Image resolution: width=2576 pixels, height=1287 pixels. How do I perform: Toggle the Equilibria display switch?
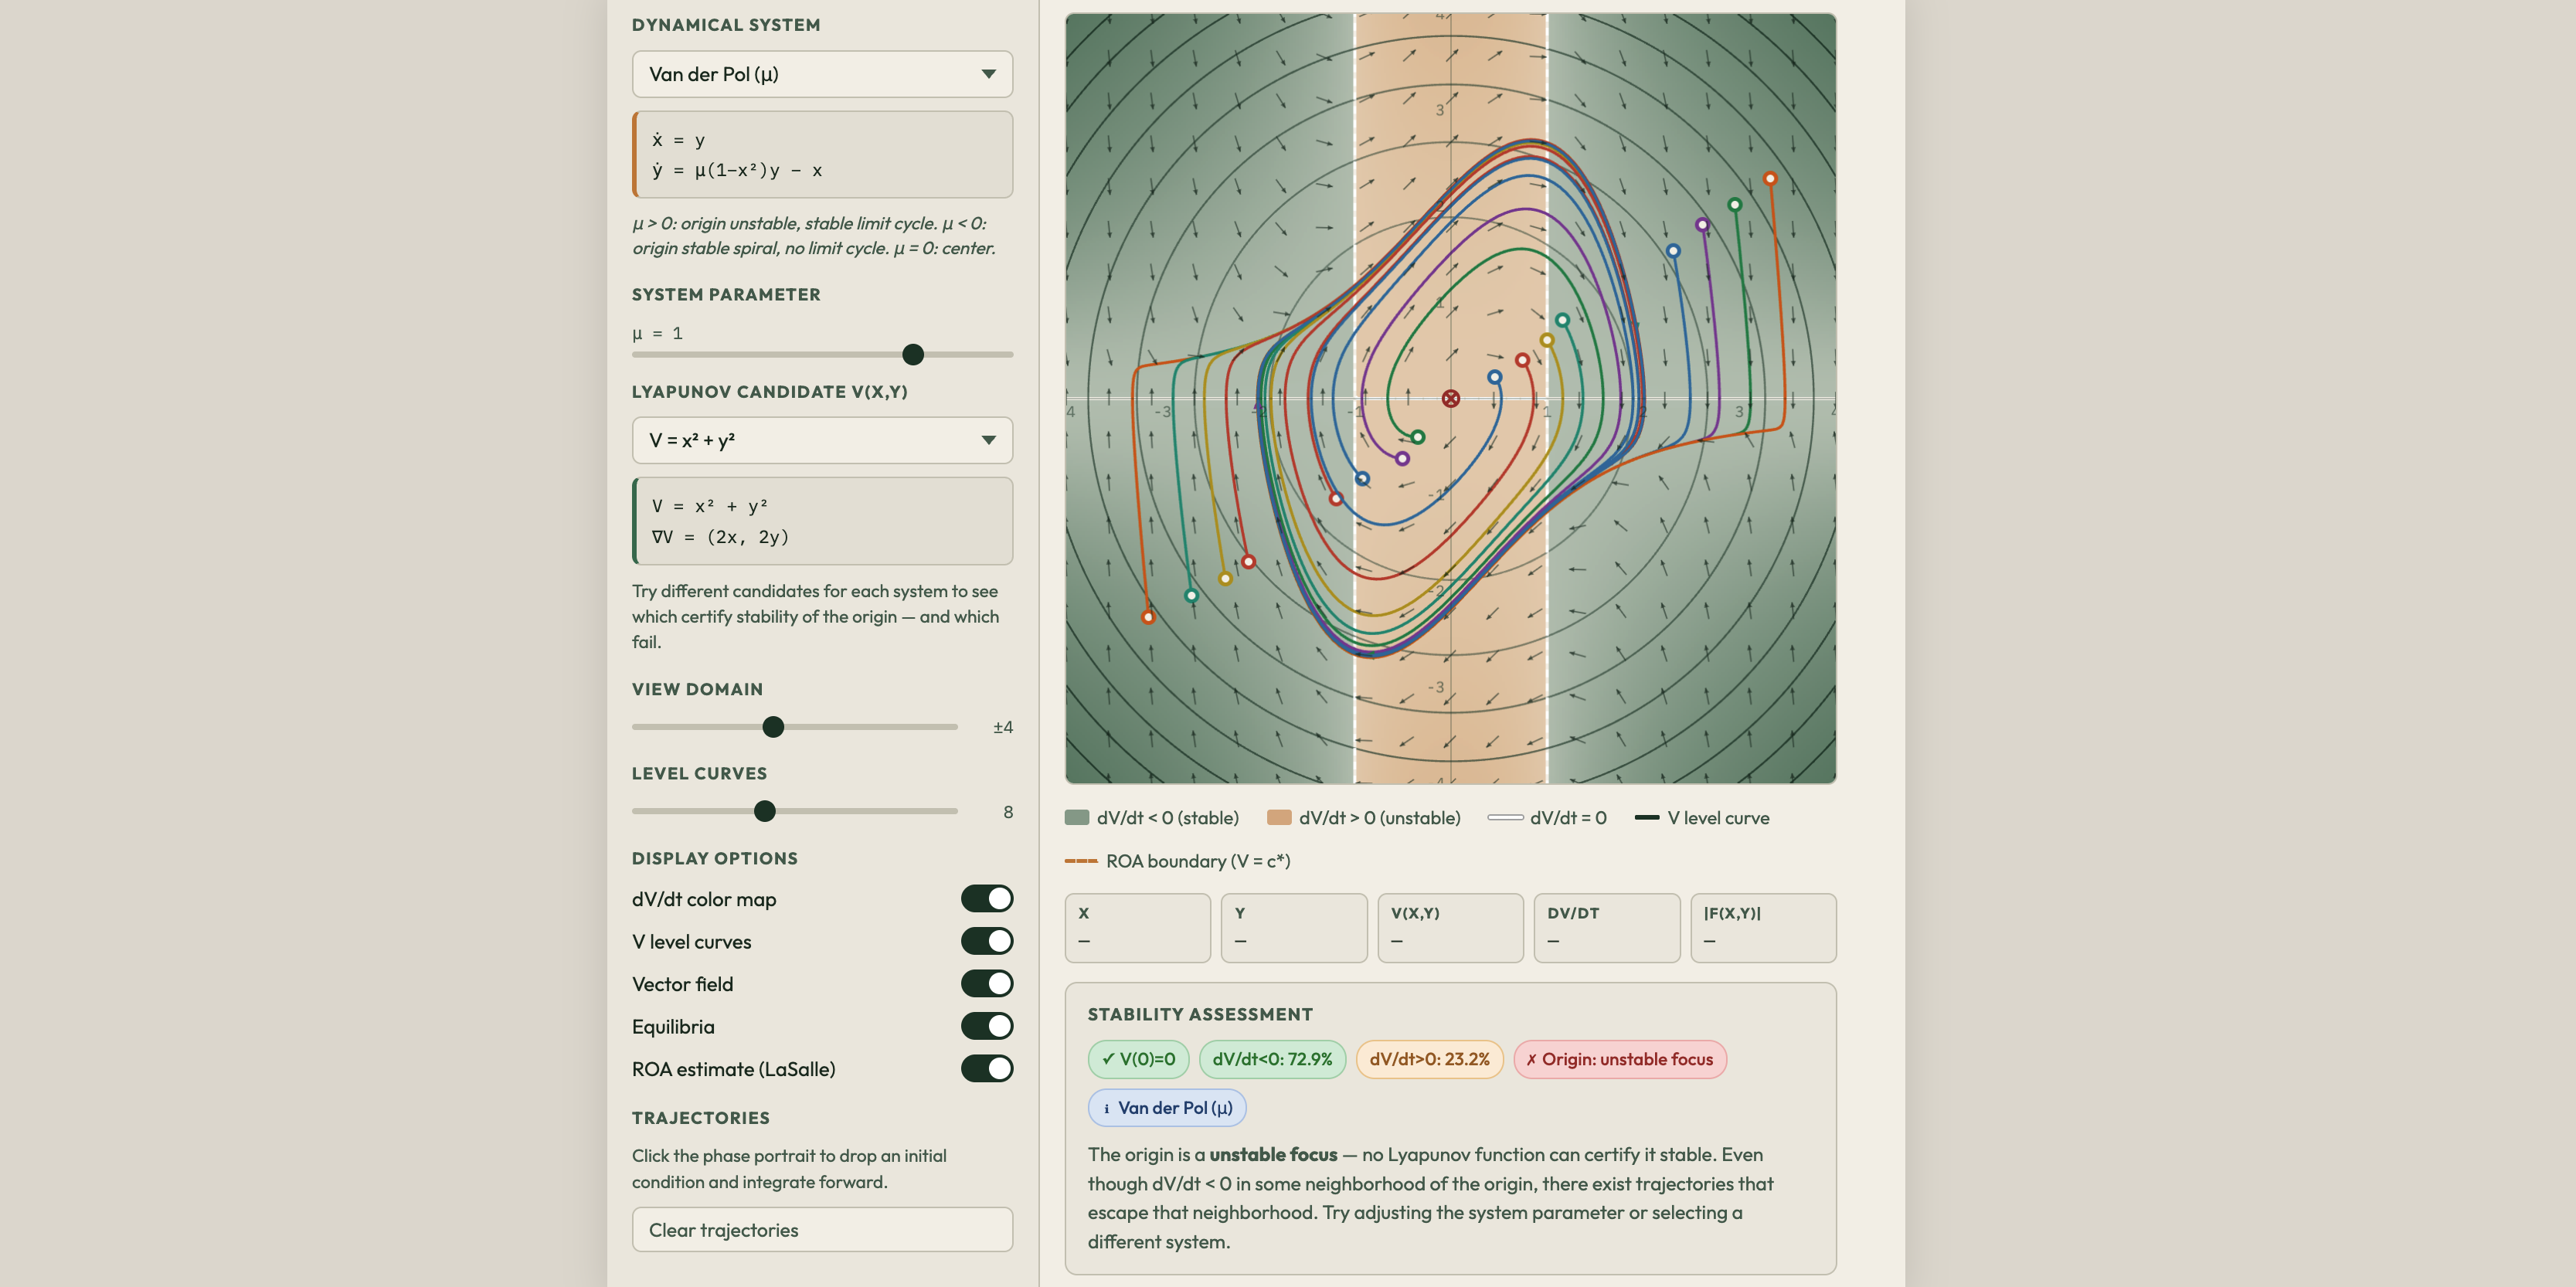point(987,1026)
